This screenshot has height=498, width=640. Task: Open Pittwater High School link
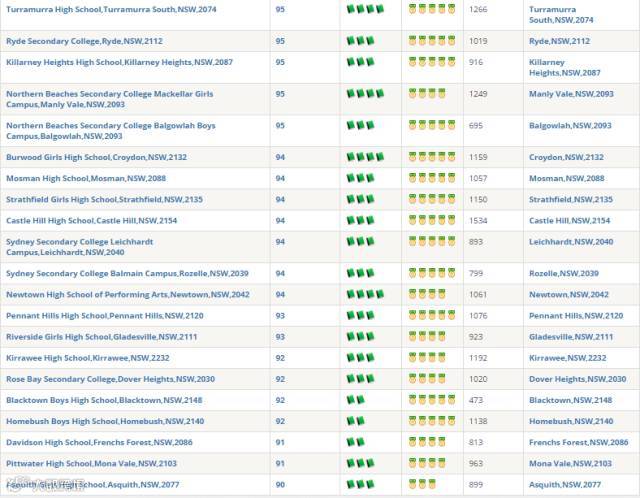(x=91, y=464)
